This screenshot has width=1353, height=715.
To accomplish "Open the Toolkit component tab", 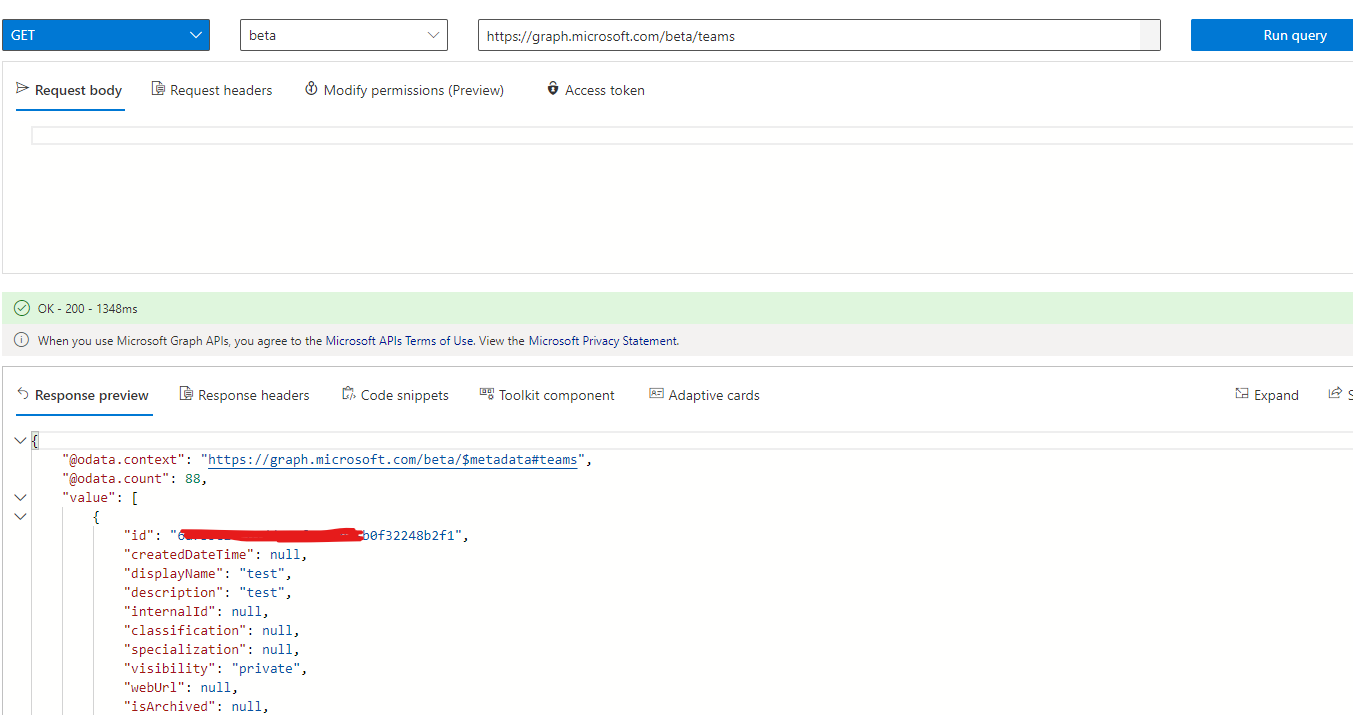I will pos(547,395).
